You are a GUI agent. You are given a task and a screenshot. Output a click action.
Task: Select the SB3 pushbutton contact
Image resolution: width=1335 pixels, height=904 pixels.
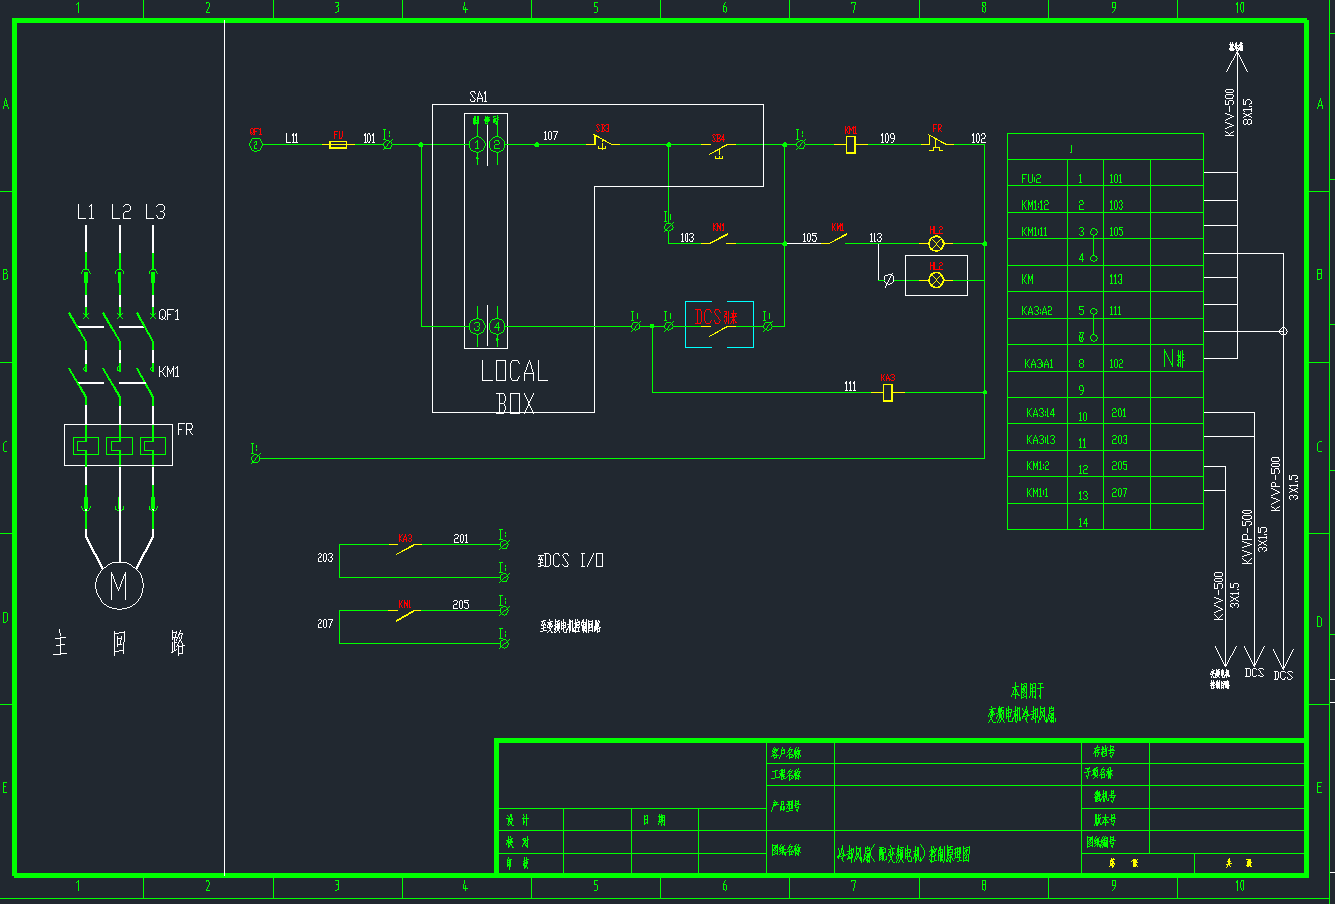click(603, 144)
